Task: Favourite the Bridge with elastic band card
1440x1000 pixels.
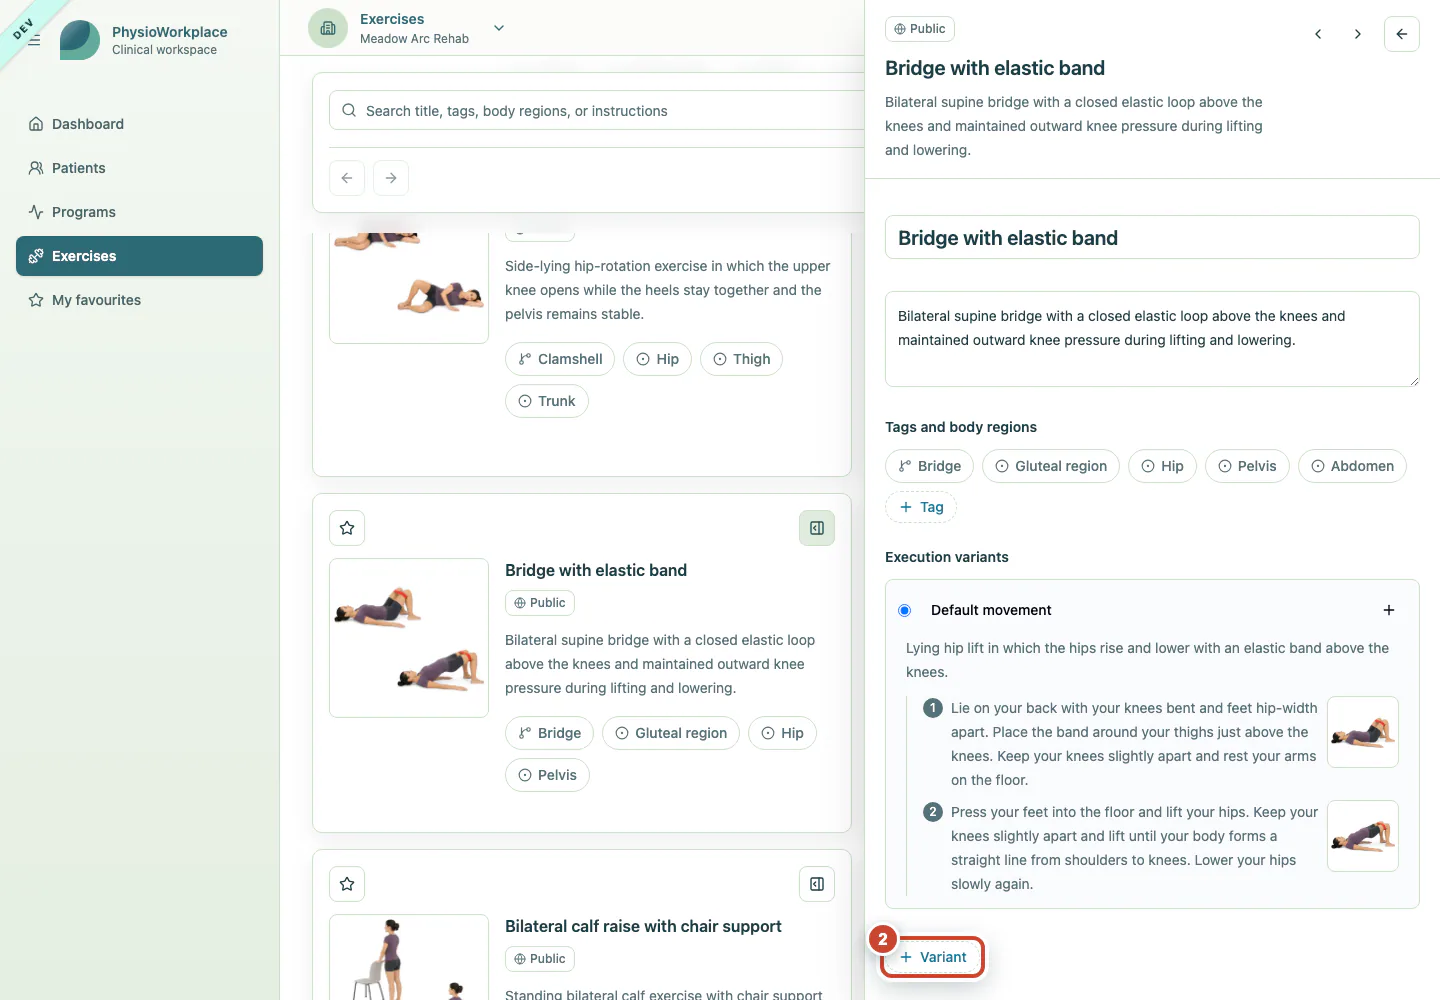Action: pyautogui.click(x=347, y=528)
